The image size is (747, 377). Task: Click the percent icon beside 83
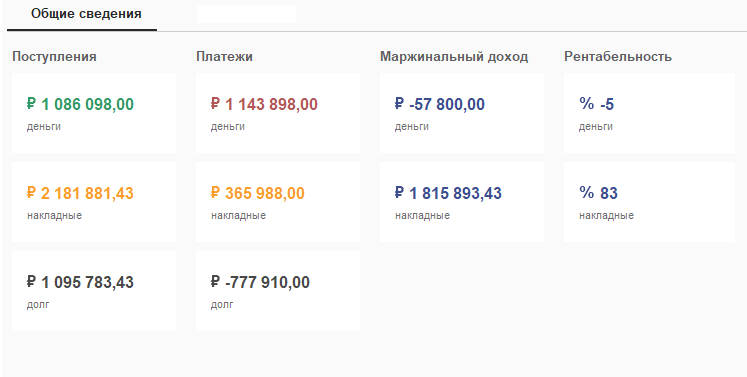[x=586, y=193]
